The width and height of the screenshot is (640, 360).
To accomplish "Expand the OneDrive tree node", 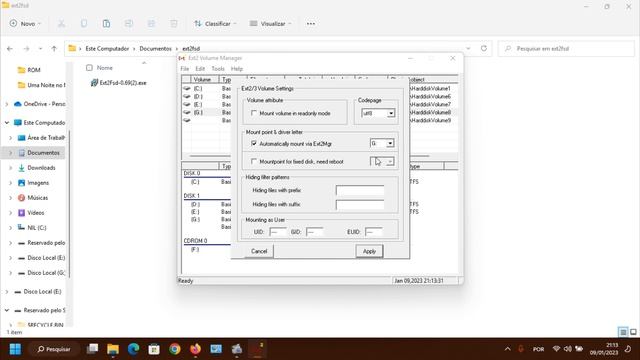I will [7, 104].
